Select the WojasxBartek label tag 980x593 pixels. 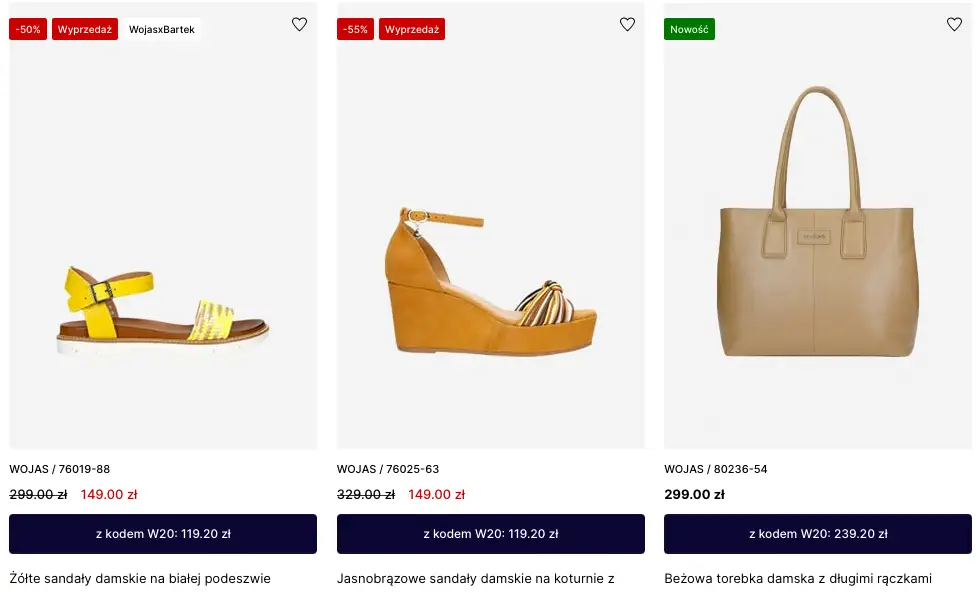click(162, 29)
